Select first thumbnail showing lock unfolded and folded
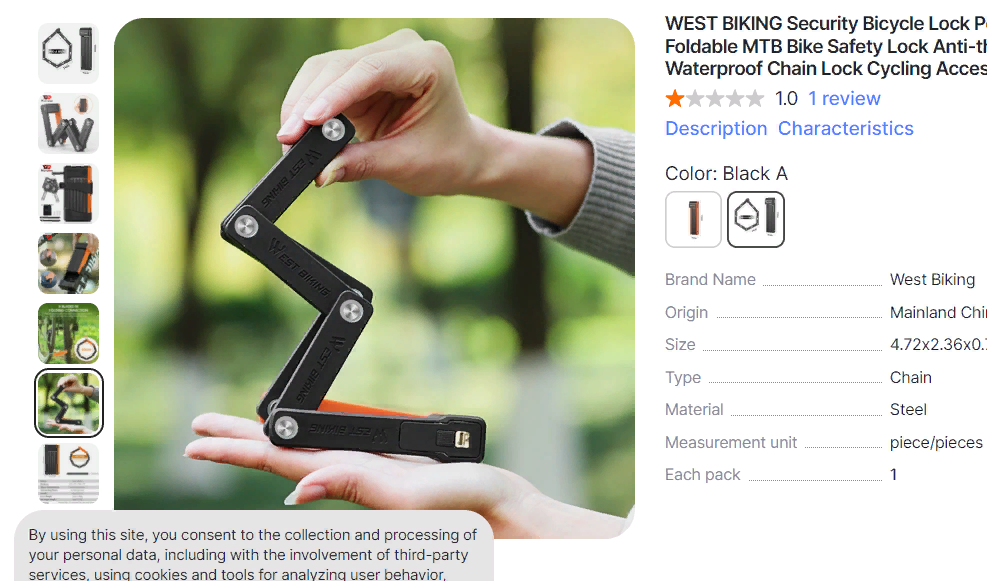 [x=69, y=54]
